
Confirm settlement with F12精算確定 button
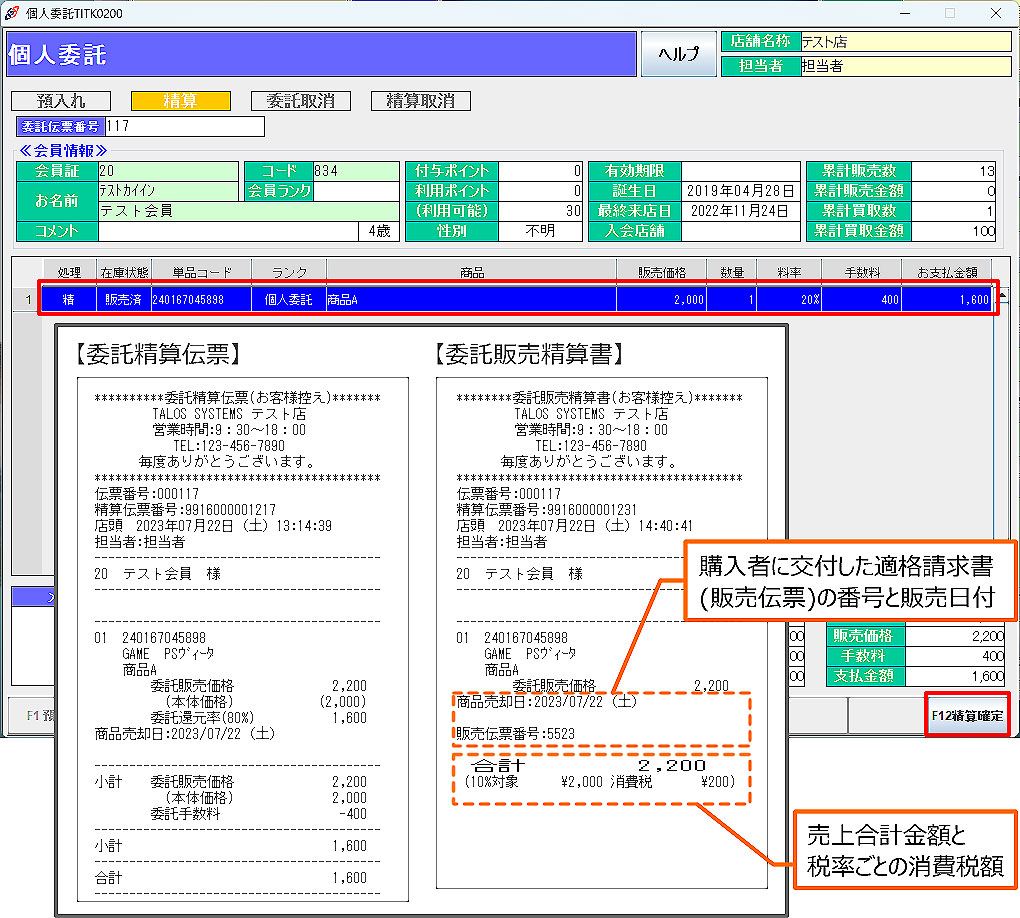pos(967,715)
